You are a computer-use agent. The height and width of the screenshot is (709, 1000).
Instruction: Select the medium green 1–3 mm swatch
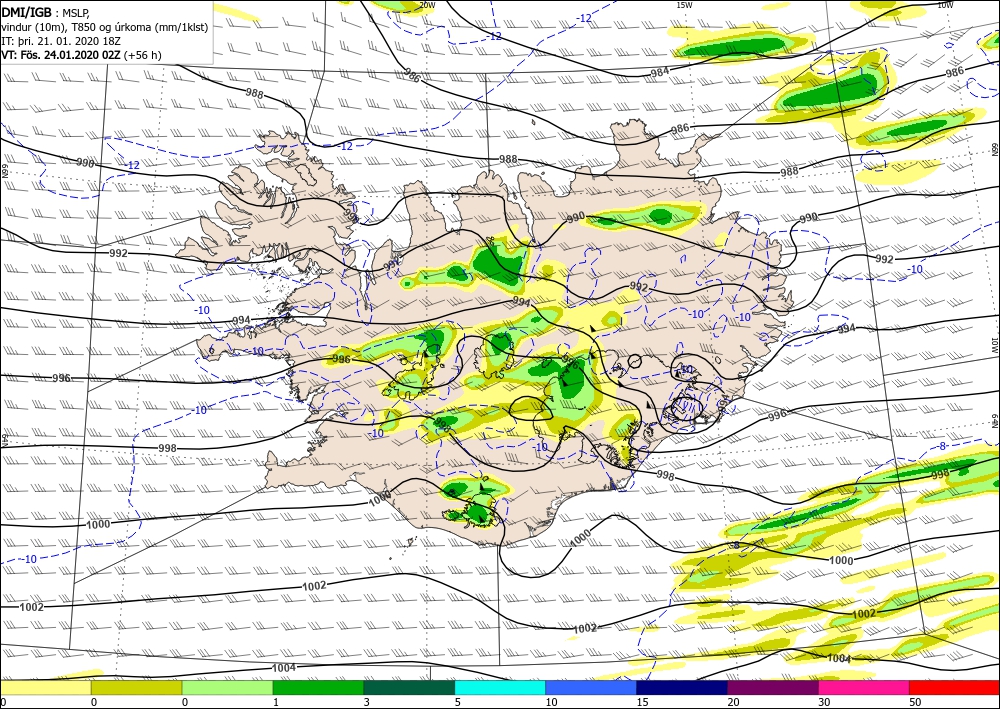(x=318, y=687)
